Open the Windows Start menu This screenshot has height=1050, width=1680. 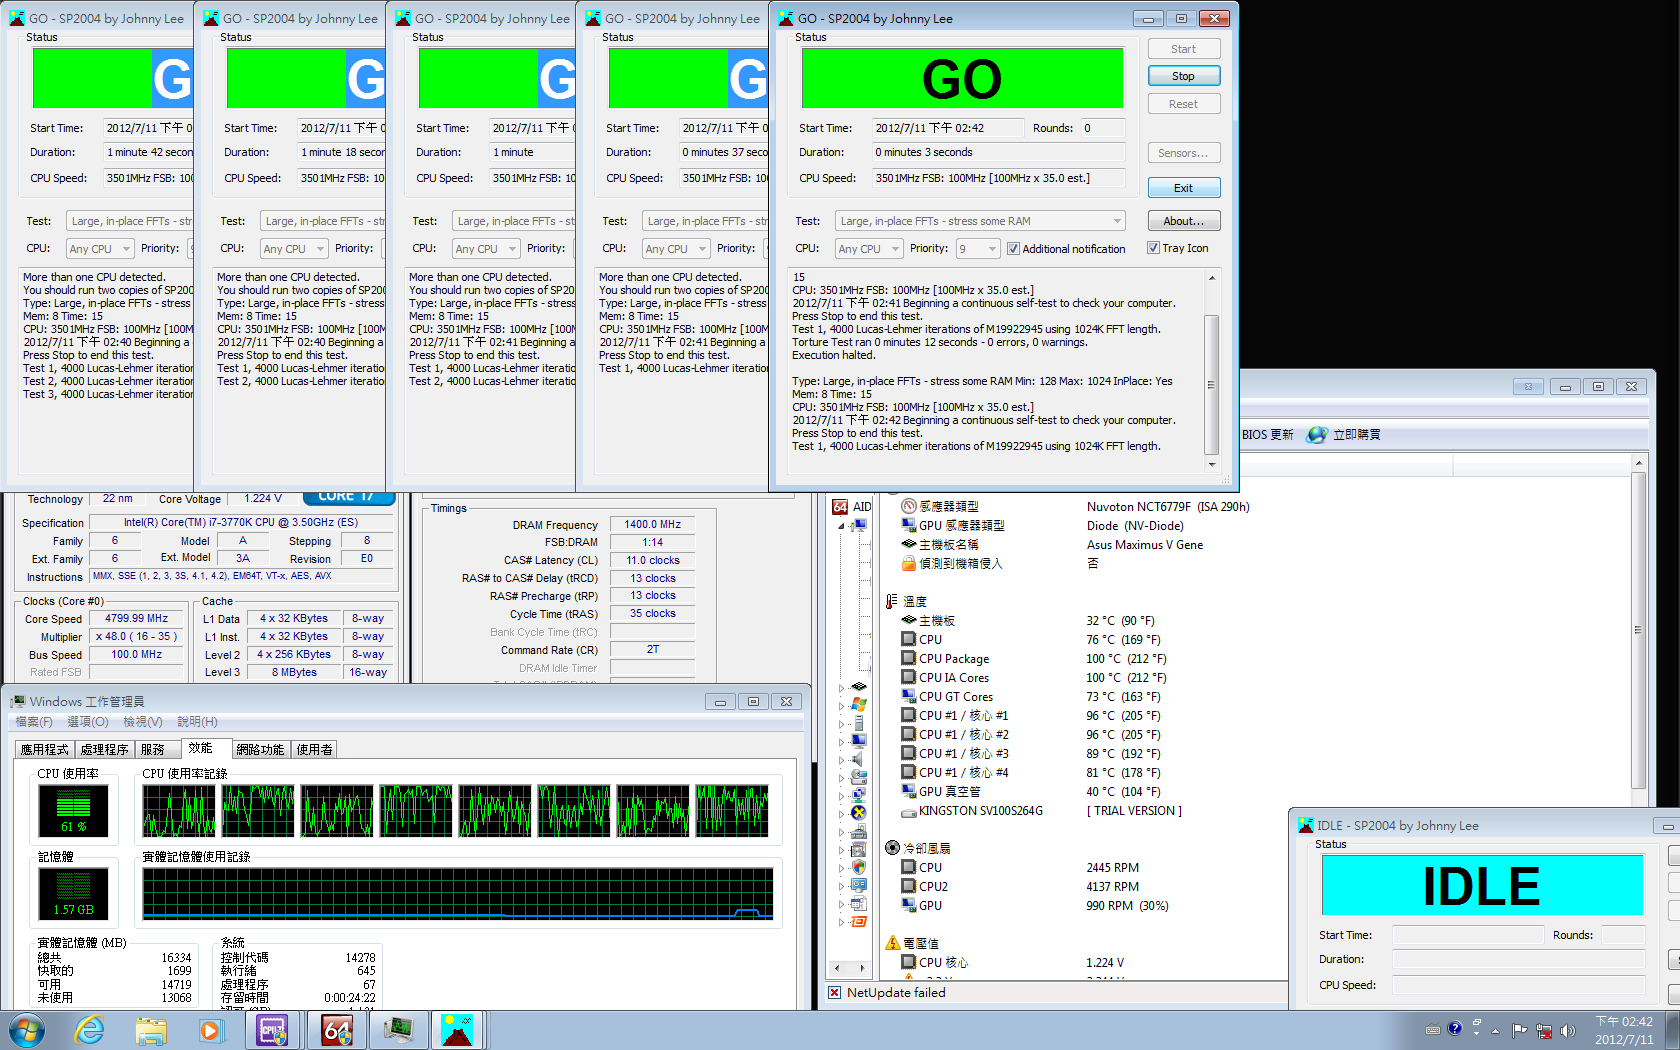(26, 1029)
